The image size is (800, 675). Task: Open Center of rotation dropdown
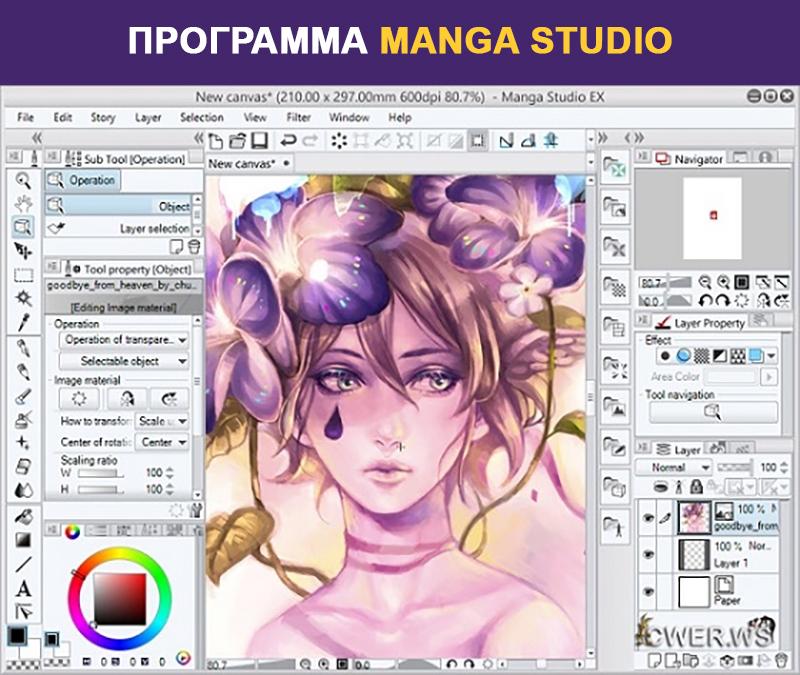pyautogui.click(x=162, y=442)
